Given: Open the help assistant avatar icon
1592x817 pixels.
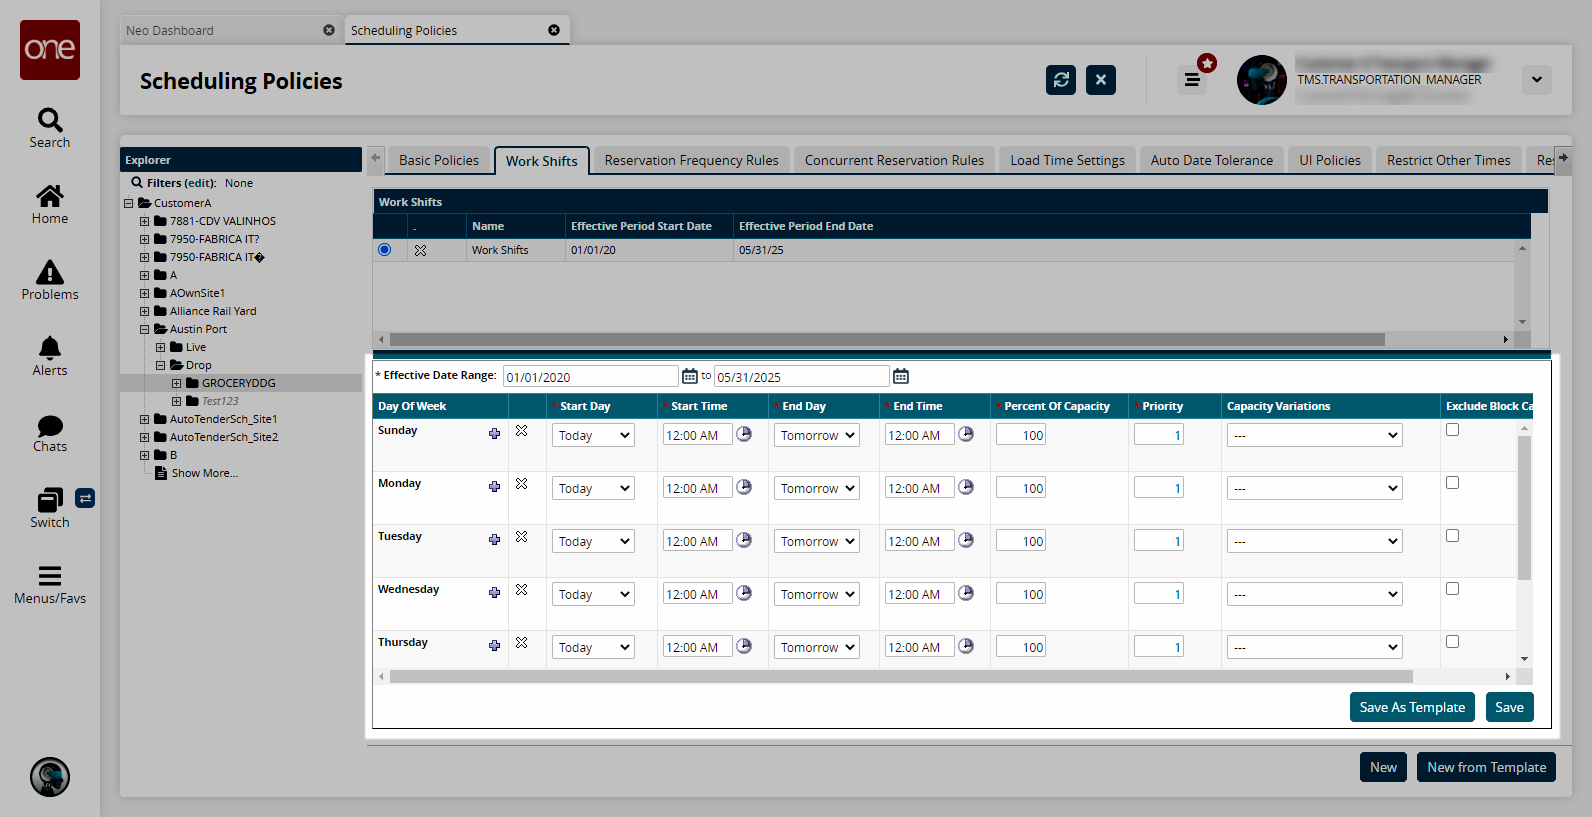Looking at the screenshot, I should [x=50, y=777].
